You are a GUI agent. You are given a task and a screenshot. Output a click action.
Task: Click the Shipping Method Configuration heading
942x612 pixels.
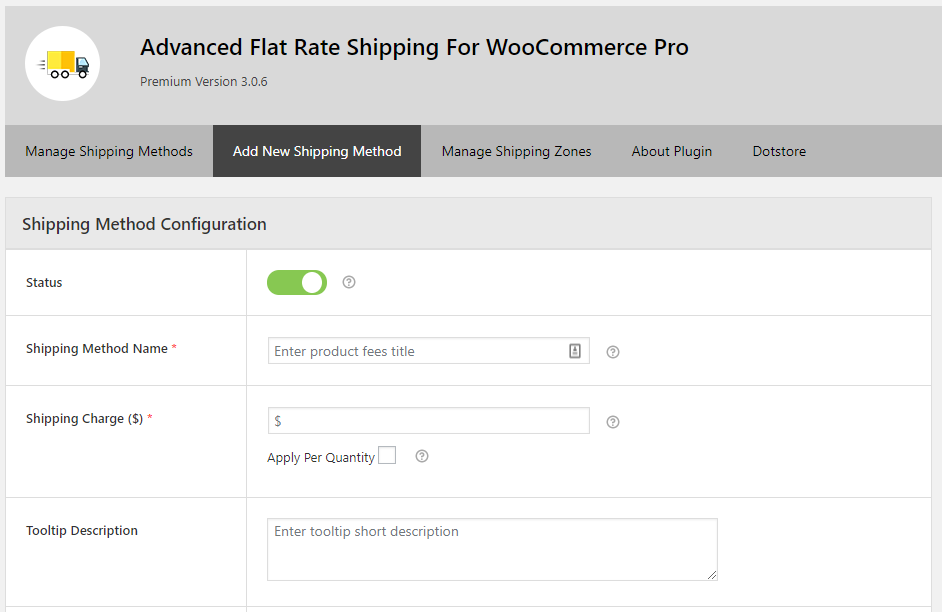pos(144,224)
